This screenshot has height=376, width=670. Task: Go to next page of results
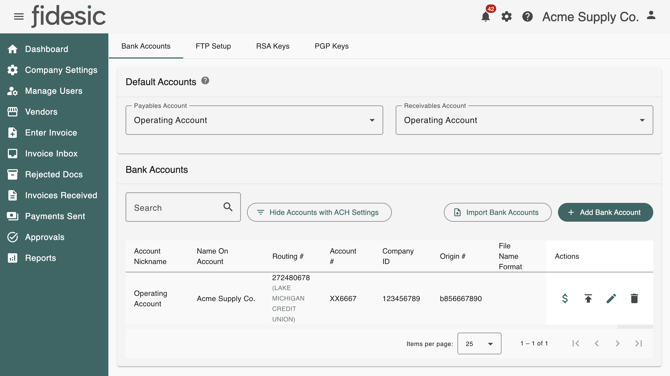tap(617, 344)
